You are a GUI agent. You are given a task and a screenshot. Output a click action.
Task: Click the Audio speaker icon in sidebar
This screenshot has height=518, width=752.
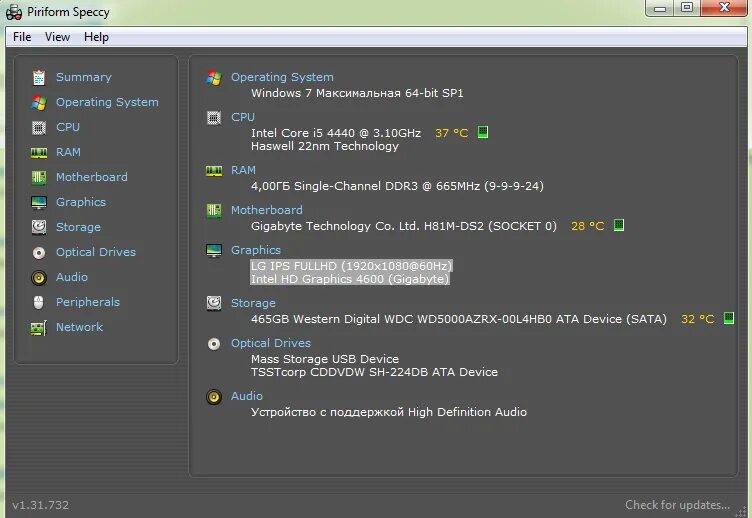(39, 277)
